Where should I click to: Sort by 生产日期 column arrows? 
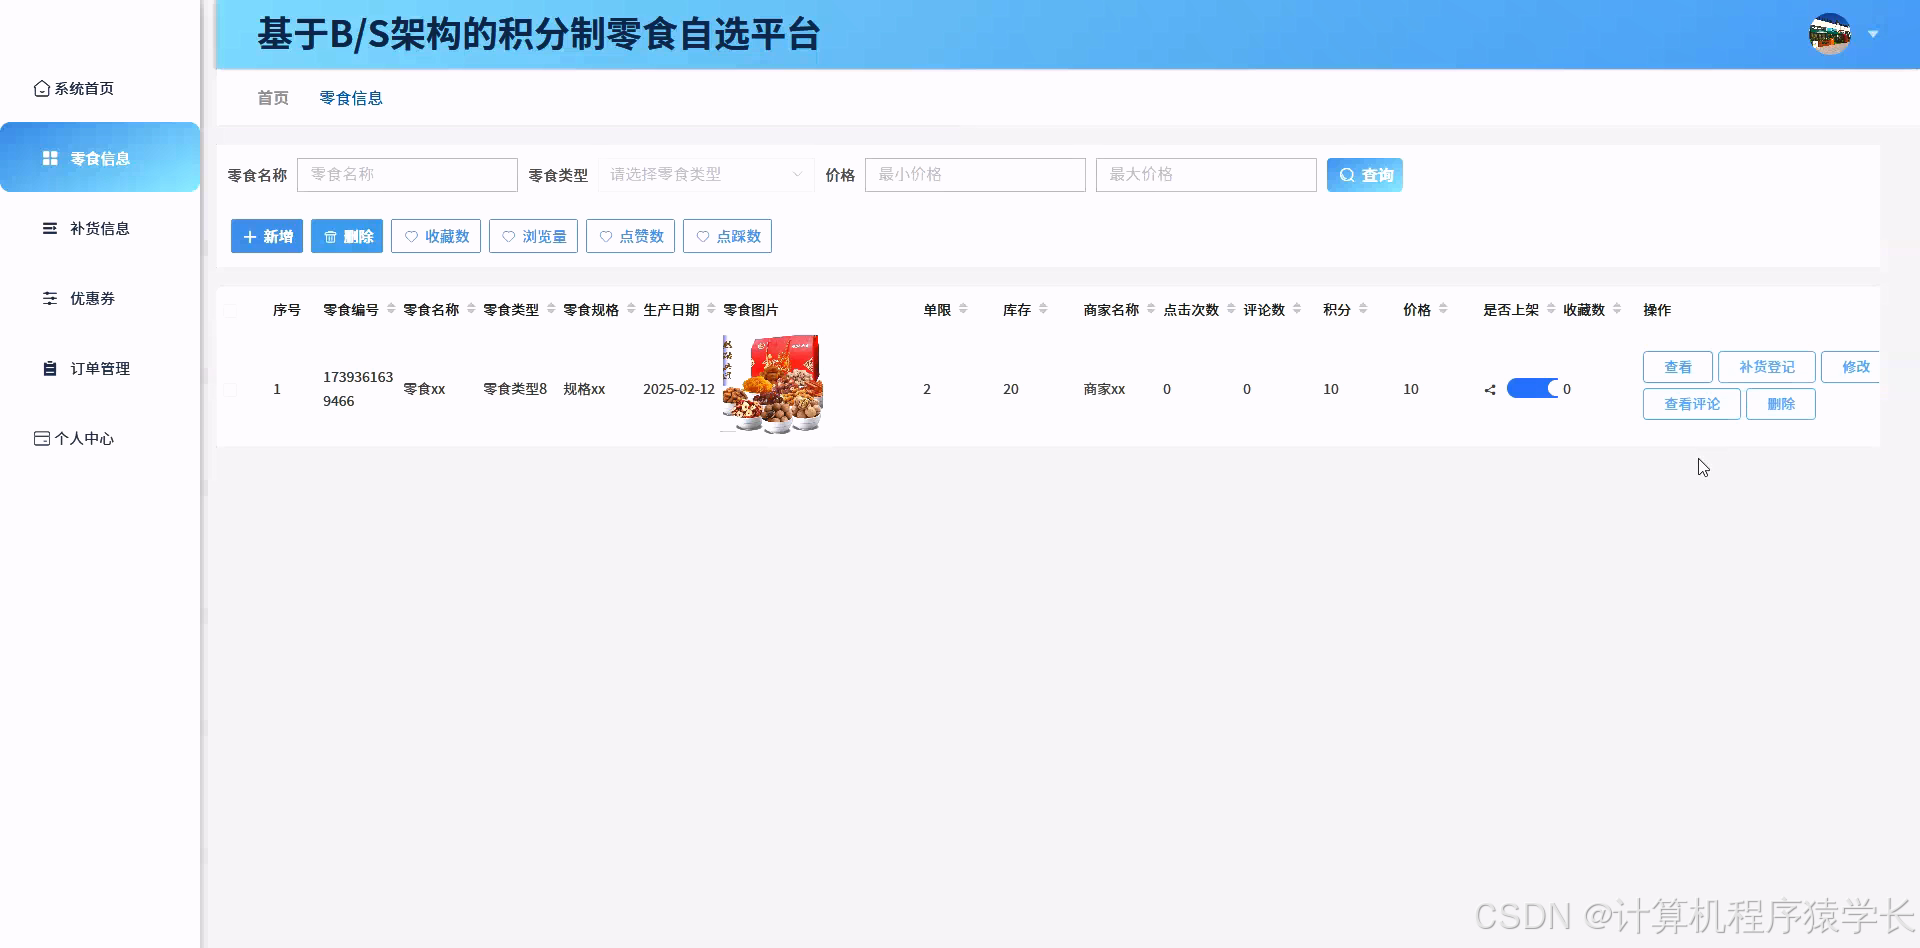711,309
